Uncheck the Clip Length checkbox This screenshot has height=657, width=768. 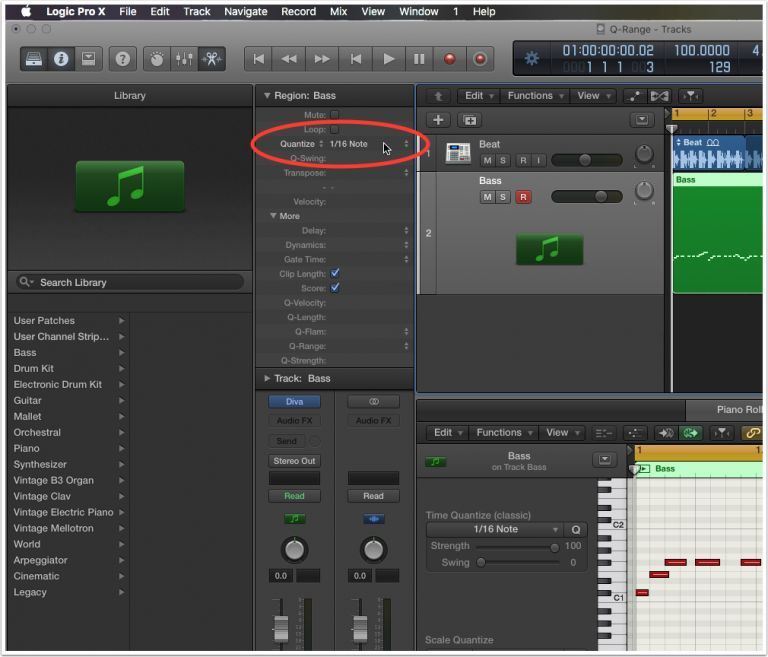(336, 273)
